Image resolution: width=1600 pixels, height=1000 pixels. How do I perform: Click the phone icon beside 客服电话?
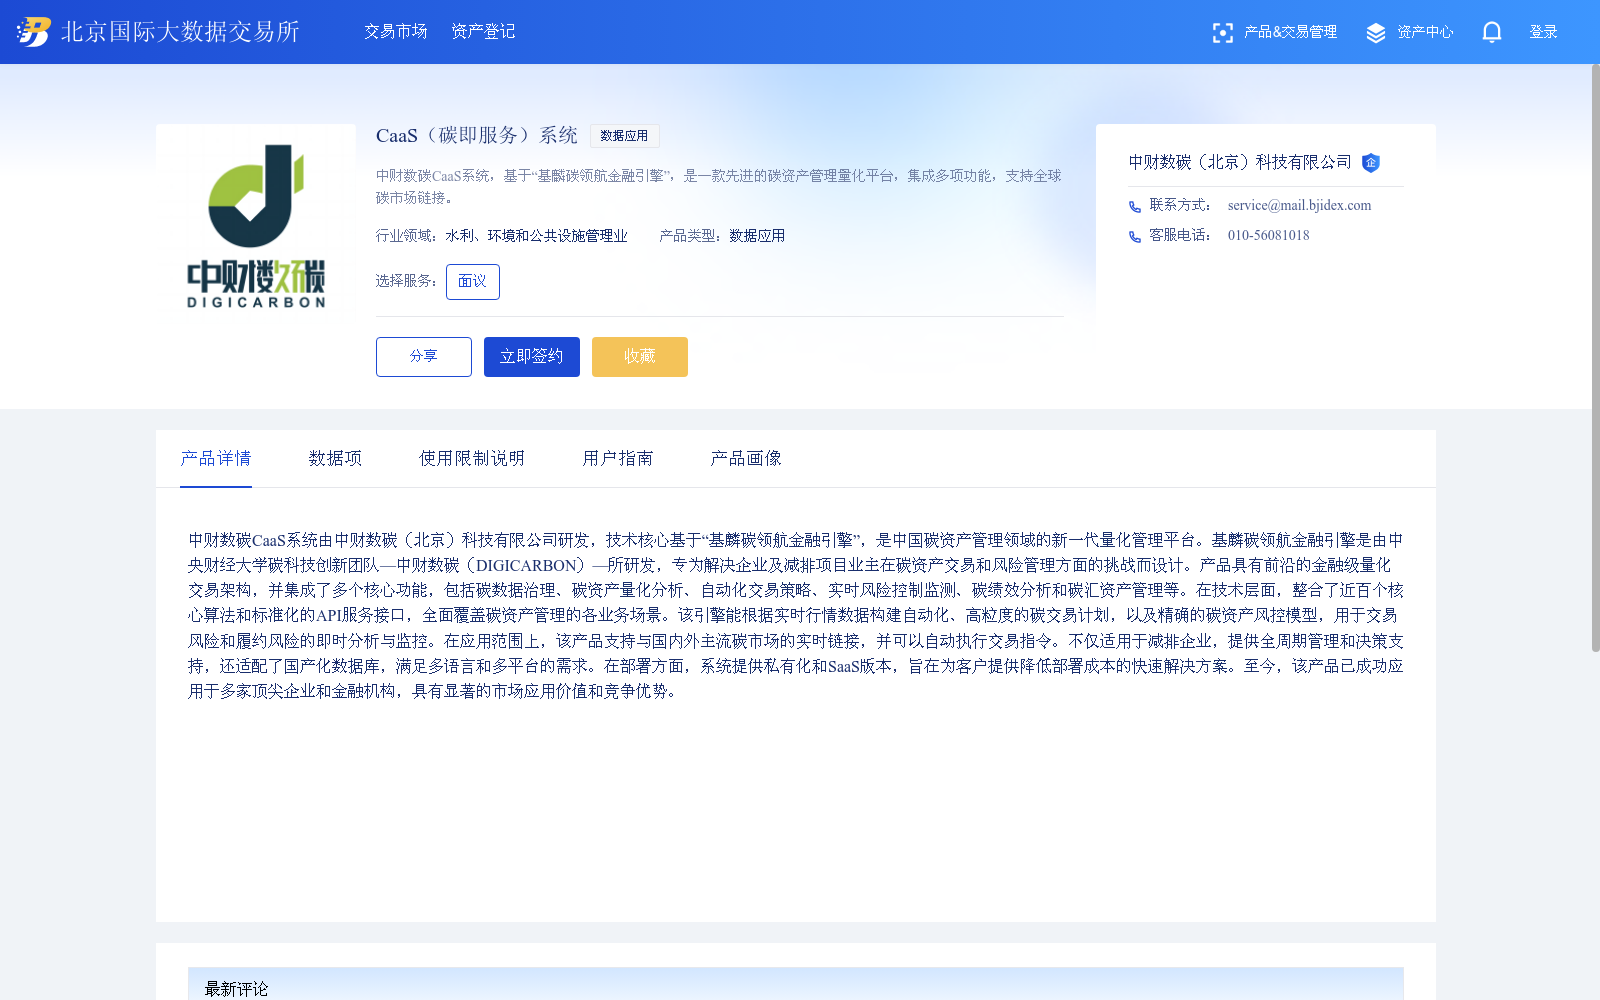pyautogui.click(x=1135, y=237)
